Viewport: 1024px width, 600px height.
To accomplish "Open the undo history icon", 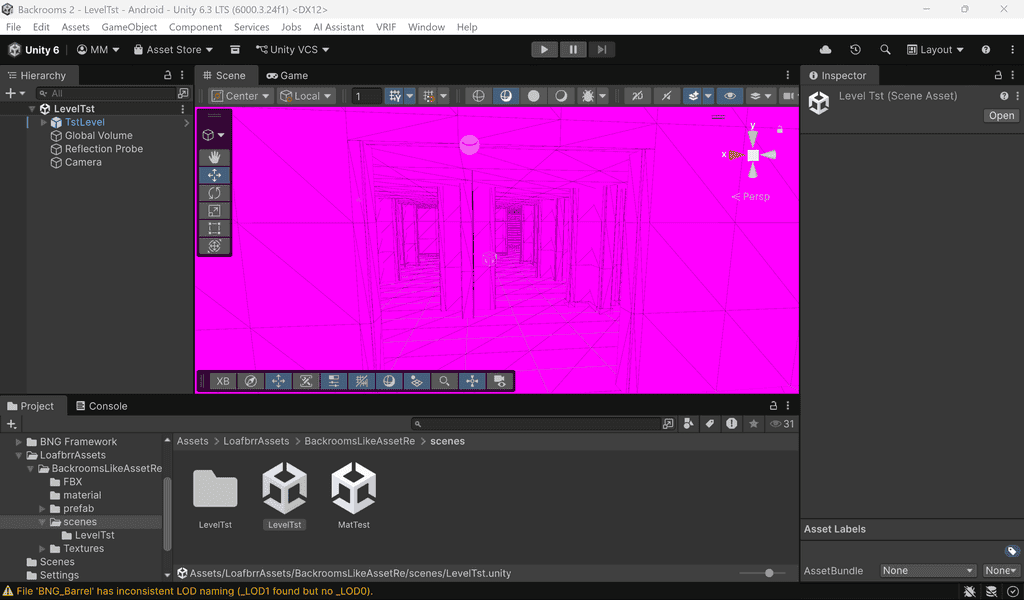I will (x=855, y=50).
